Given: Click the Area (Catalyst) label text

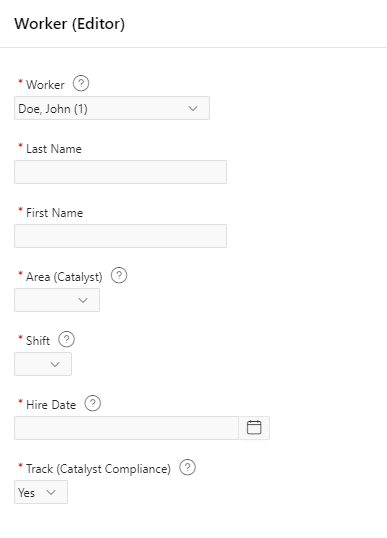Looking at the screenshot, I should (x=64, y=277).
